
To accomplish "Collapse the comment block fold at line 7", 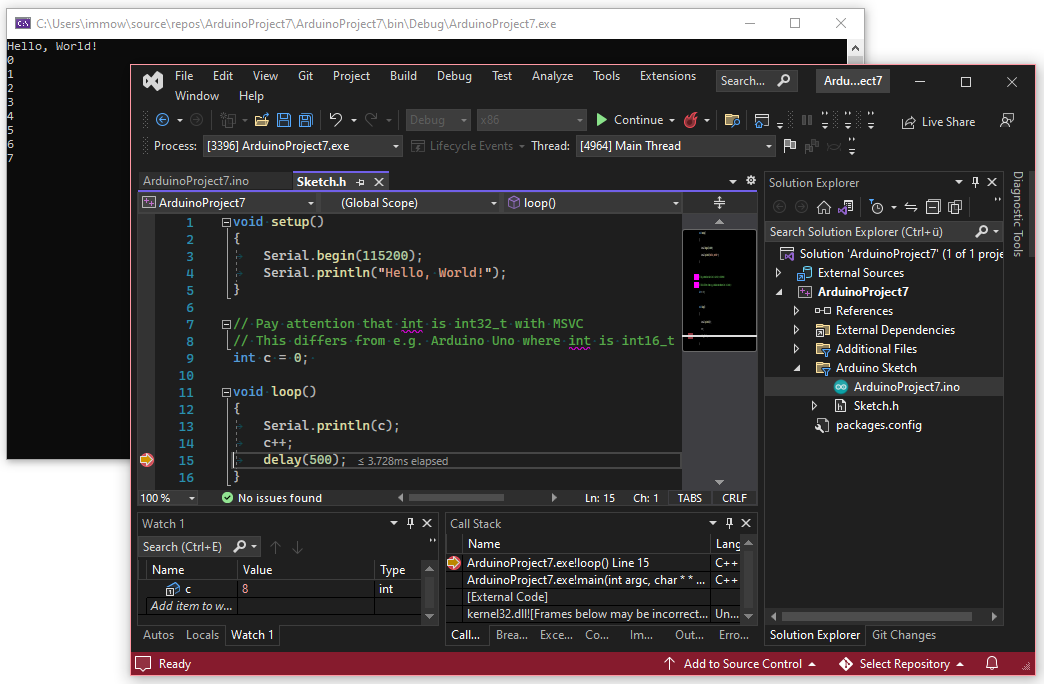I will (226, 324).
